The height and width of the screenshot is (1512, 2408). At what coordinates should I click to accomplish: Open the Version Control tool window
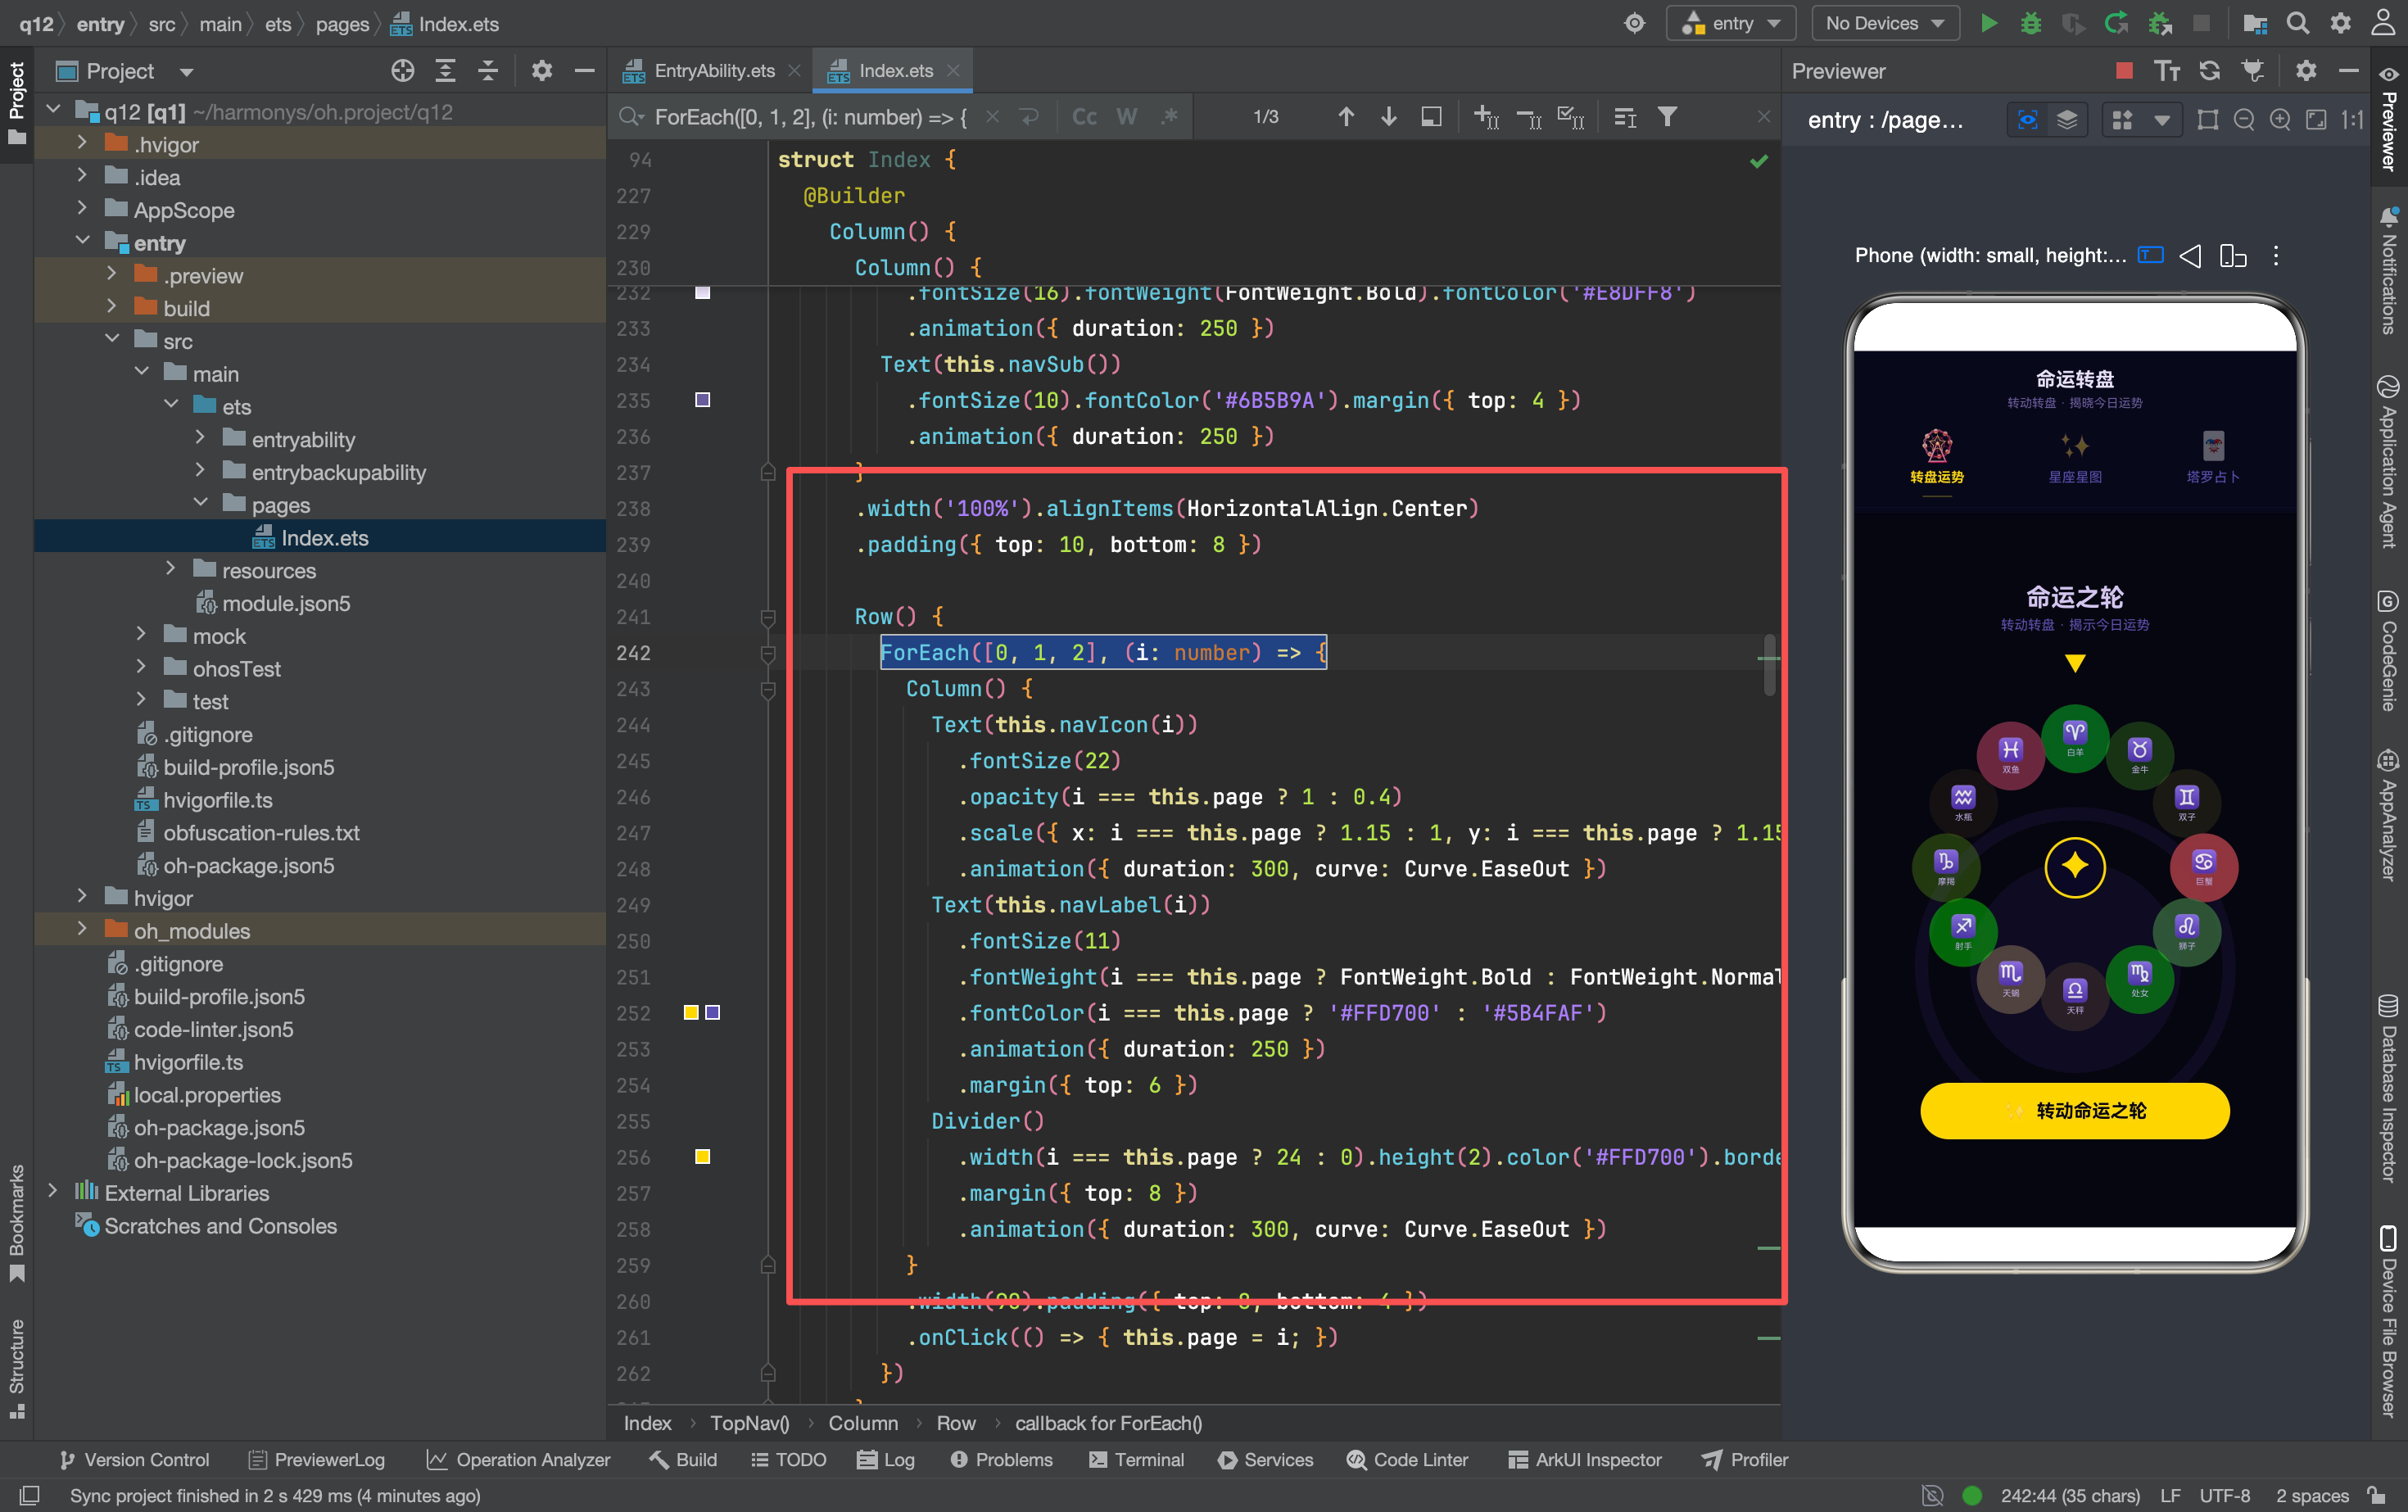click(x=135, y=1459)
